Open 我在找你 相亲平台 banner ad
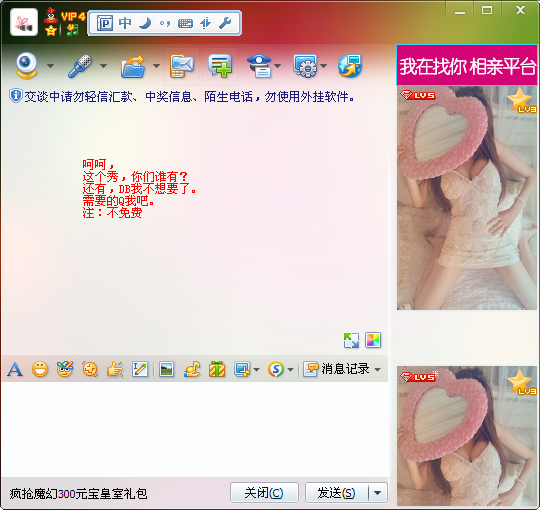540x510 pixels. click(x=467, y=65)
